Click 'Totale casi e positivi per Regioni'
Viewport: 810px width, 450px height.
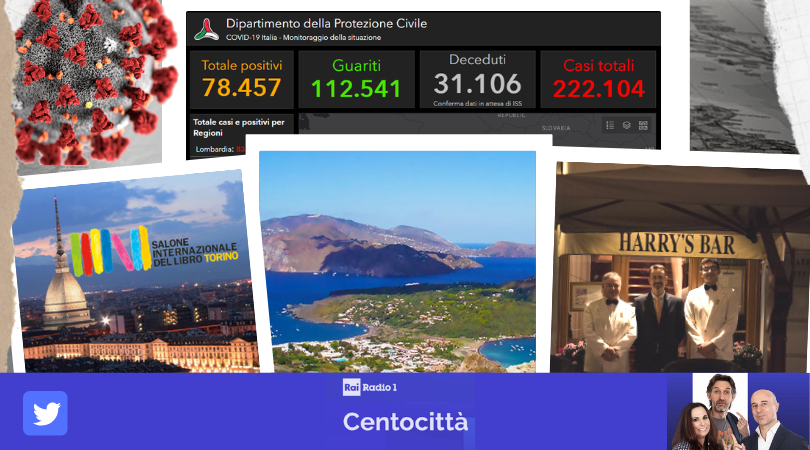click(239, 127)
